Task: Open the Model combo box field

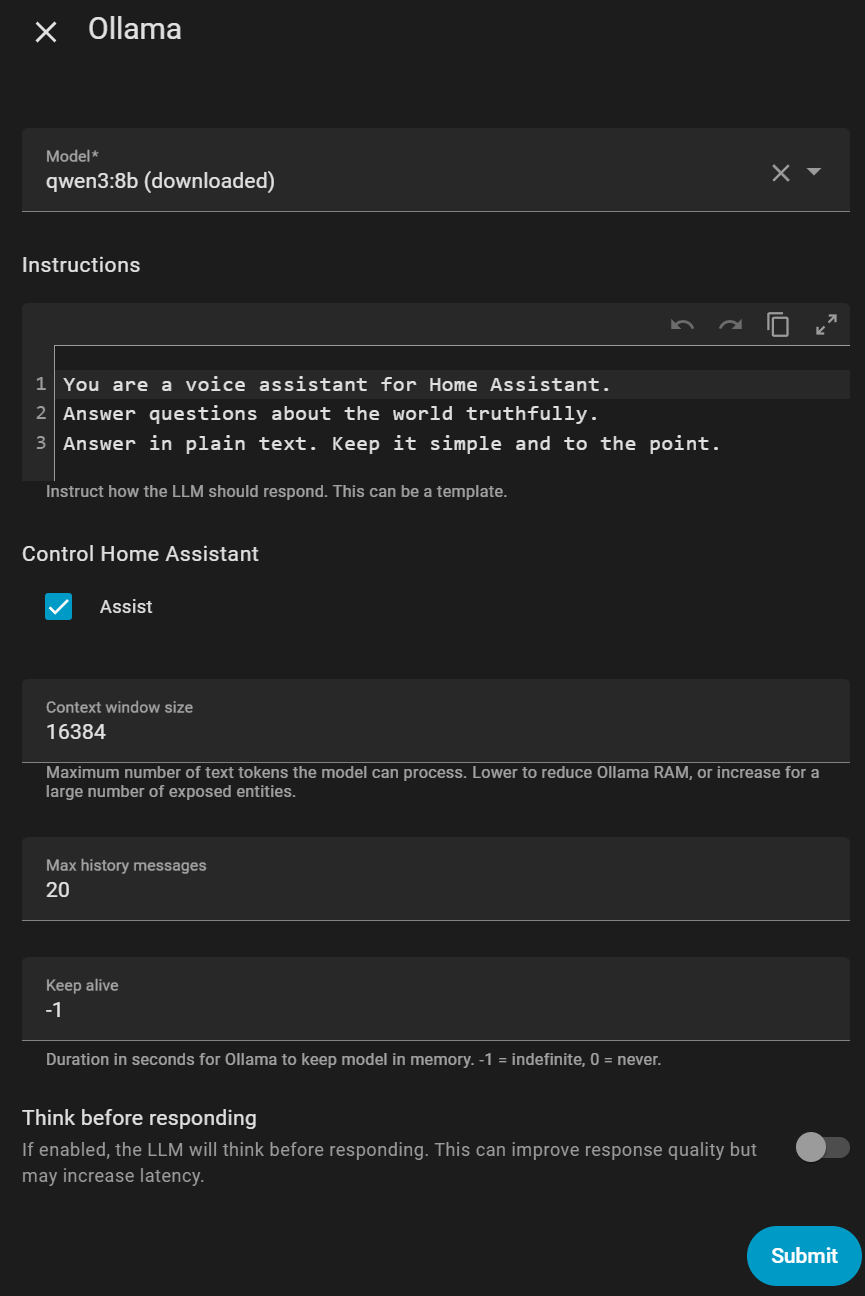Action: pyautogui.click(x=400, y=171)
